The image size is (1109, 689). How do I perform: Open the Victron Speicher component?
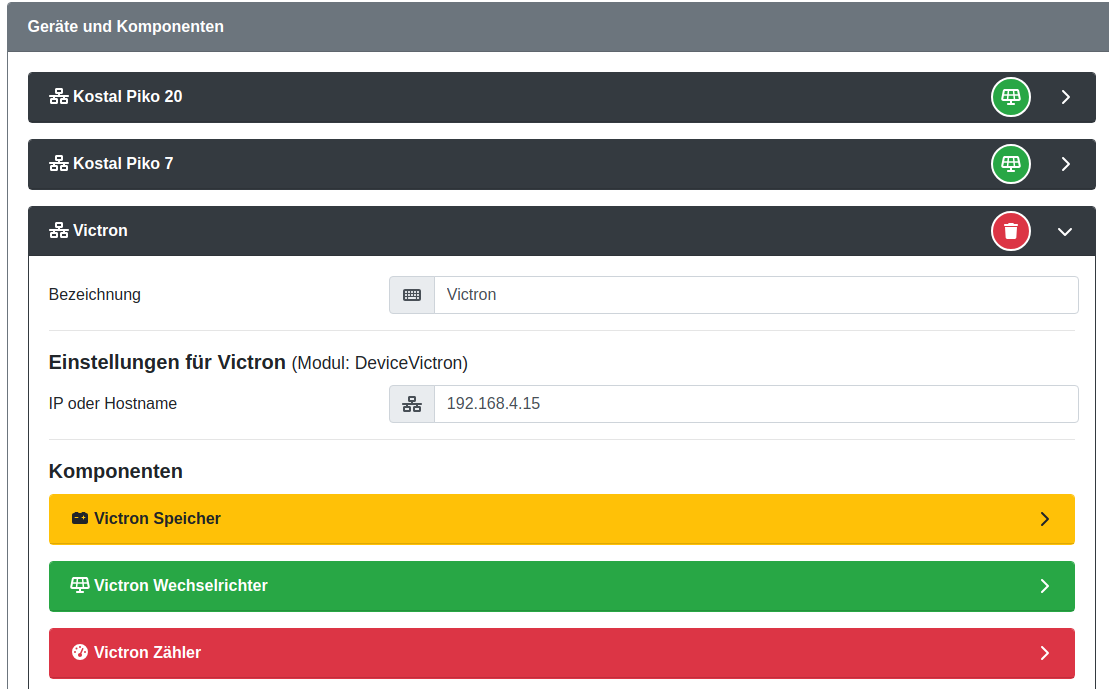562,519
